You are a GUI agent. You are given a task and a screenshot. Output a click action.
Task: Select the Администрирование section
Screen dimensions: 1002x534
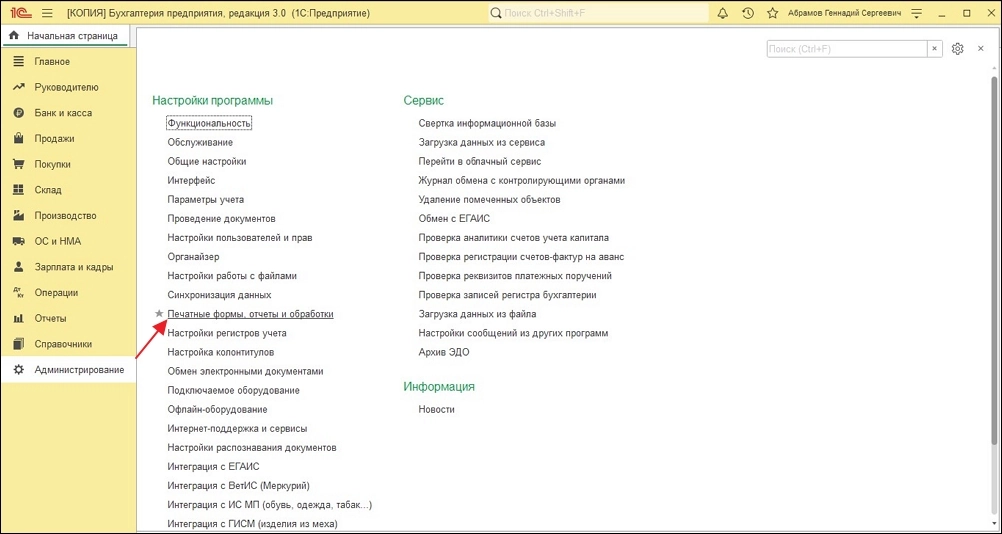(68, 370)
